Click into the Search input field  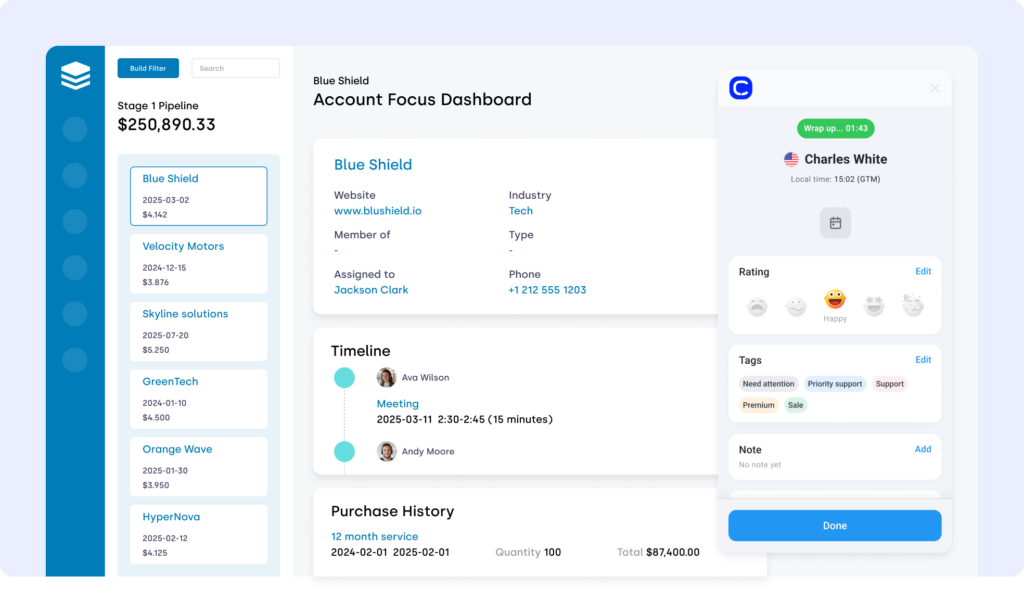(235, 68)
